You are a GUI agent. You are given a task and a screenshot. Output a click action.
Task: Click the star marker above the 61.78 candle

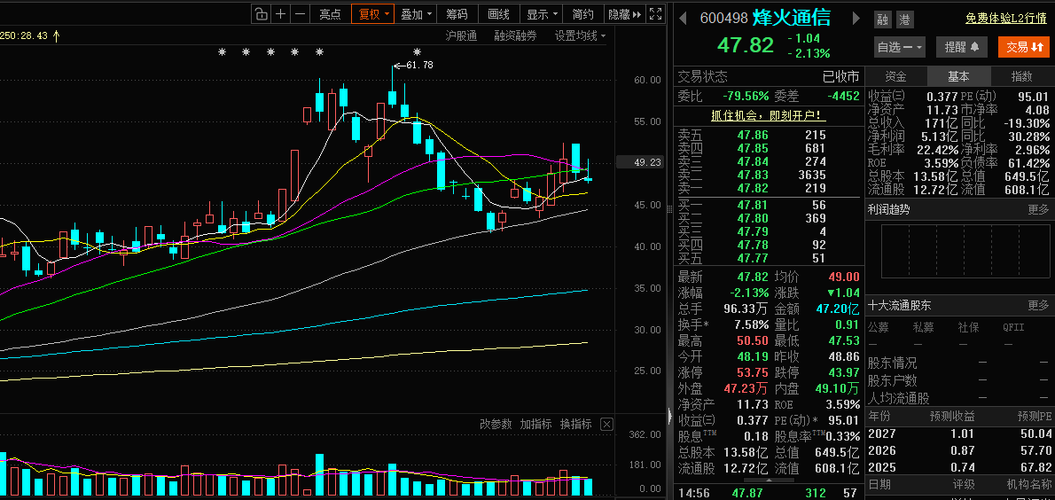(x=416, y=52)
